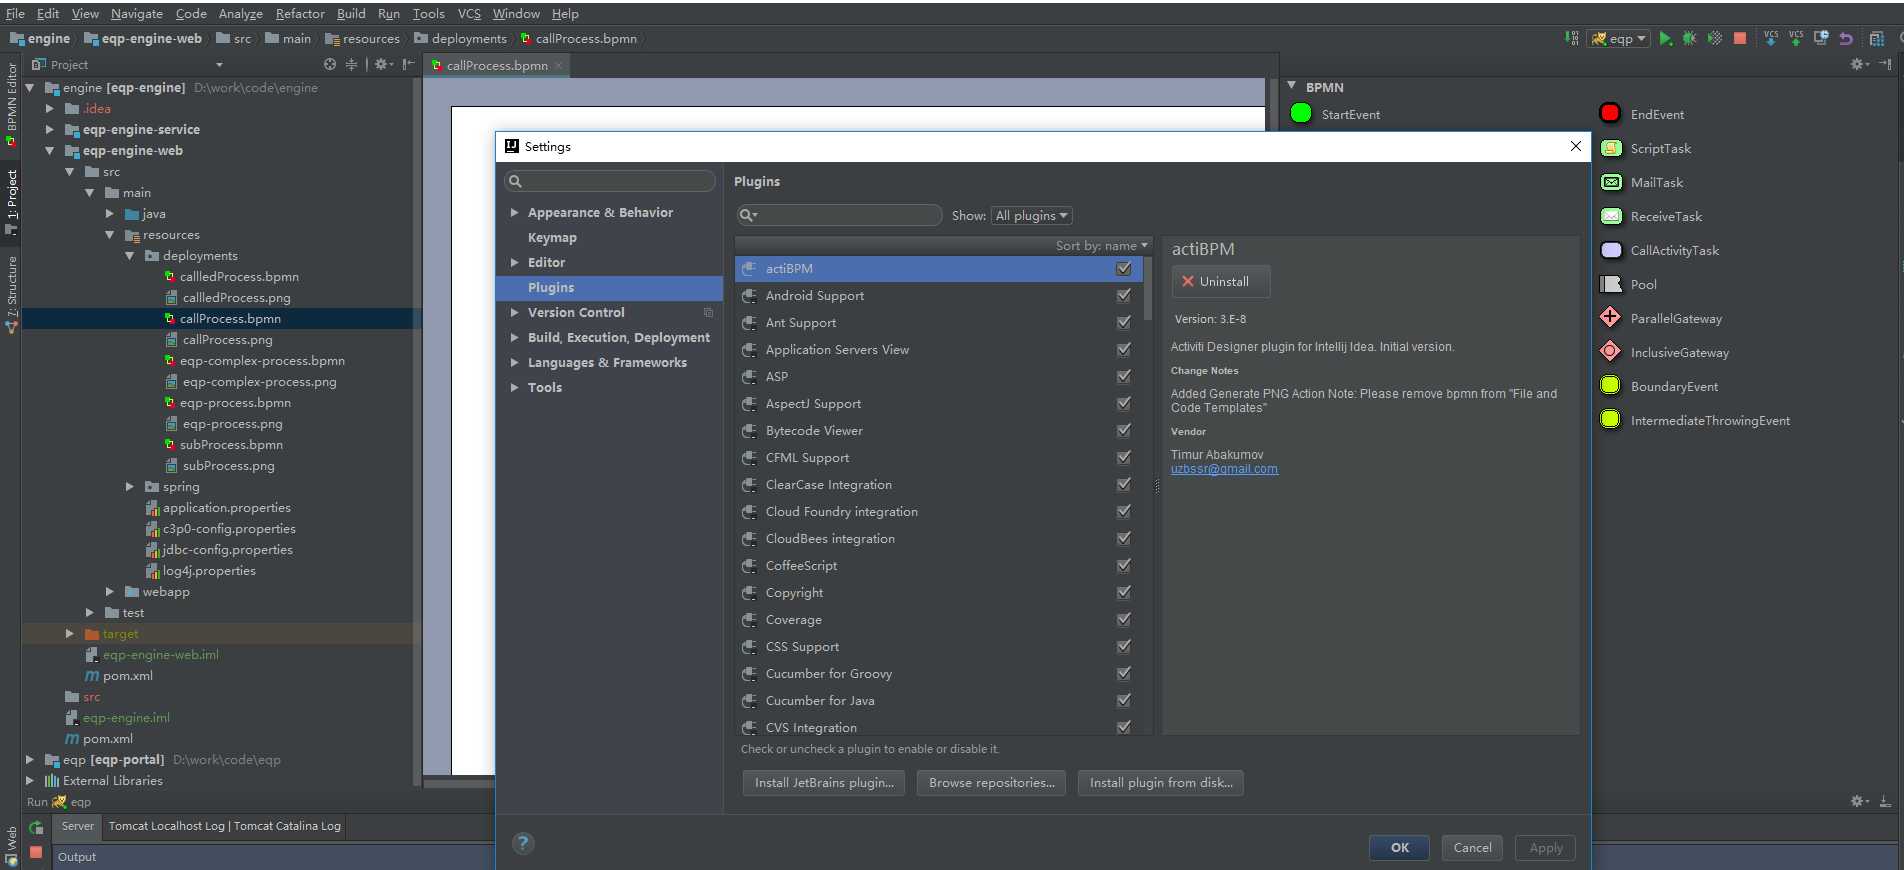The width and height of the screenshot is (1904, 870).
Task: Expand the eqp-engine-service module
Action: point(49,129)
